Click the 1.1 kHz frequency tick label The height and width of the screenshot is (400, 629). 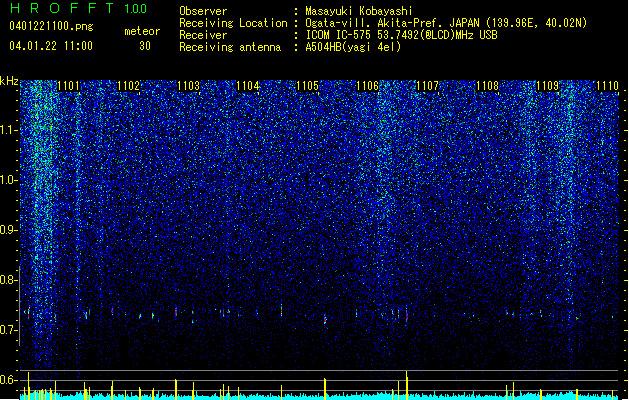9,130
